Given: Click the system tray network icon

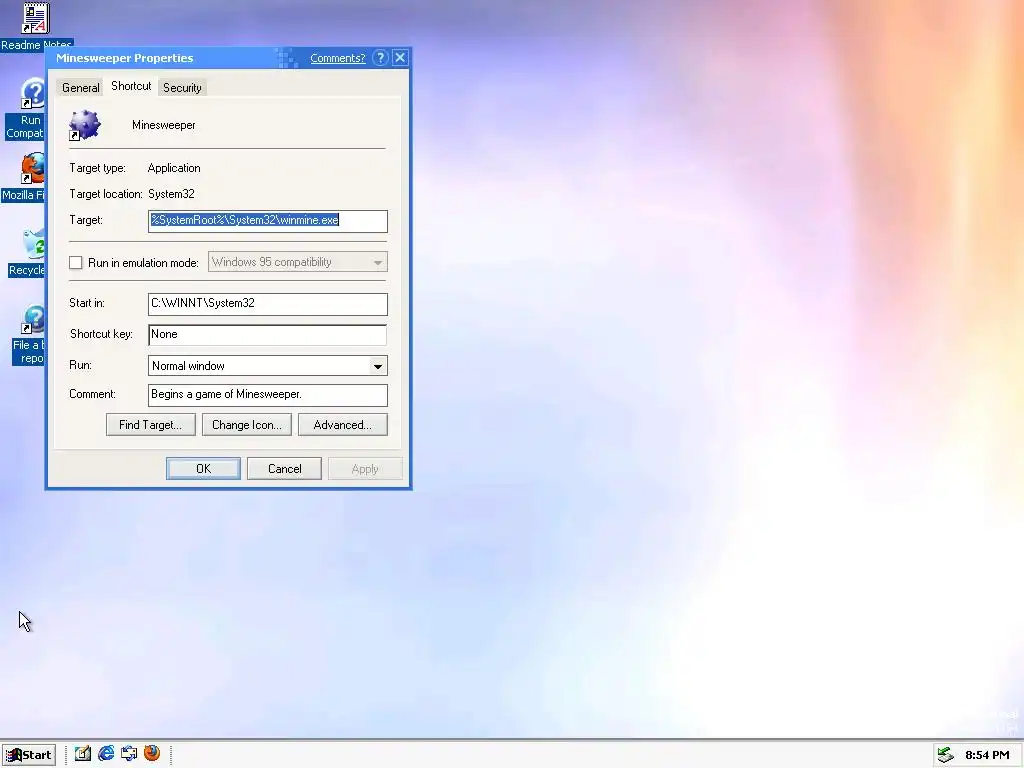Looking at the screenshot, I should (x=946, y=755).
